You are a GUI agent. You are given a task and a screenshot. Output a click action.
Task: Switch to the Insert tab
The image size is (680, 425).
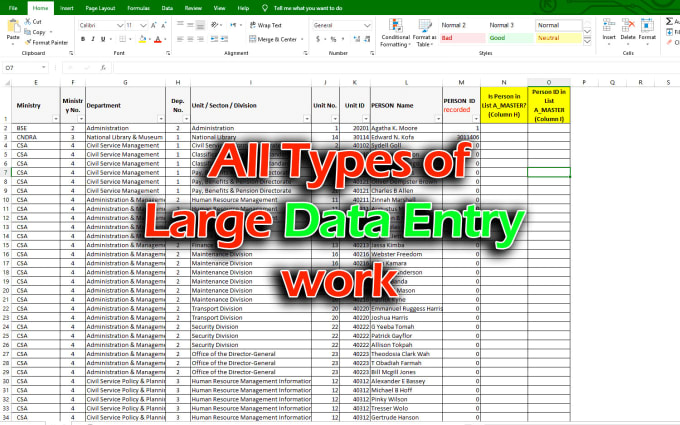click(x=66, y=8)
